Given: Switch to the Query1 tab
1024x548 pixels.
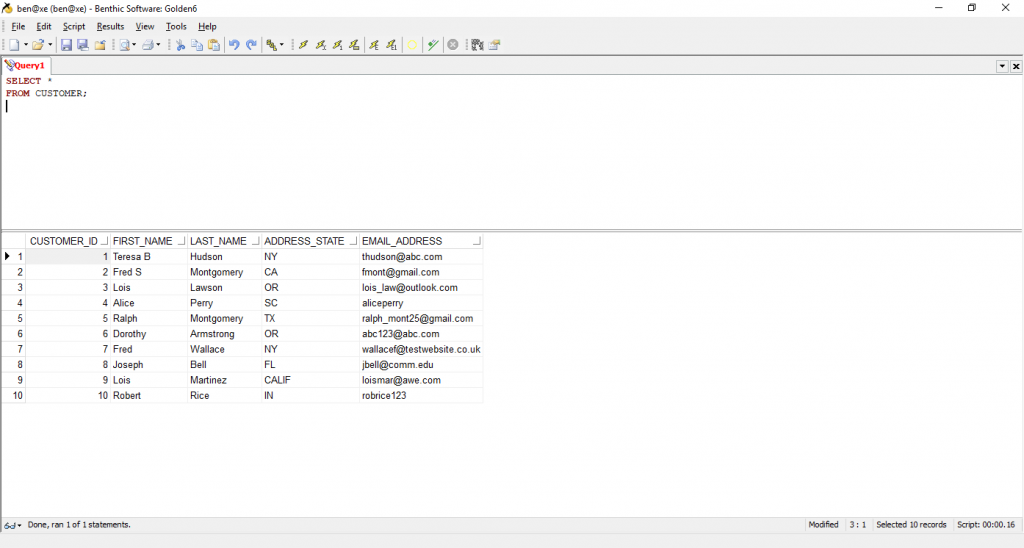Looking at the screenshot, I should tap(26, 65).
